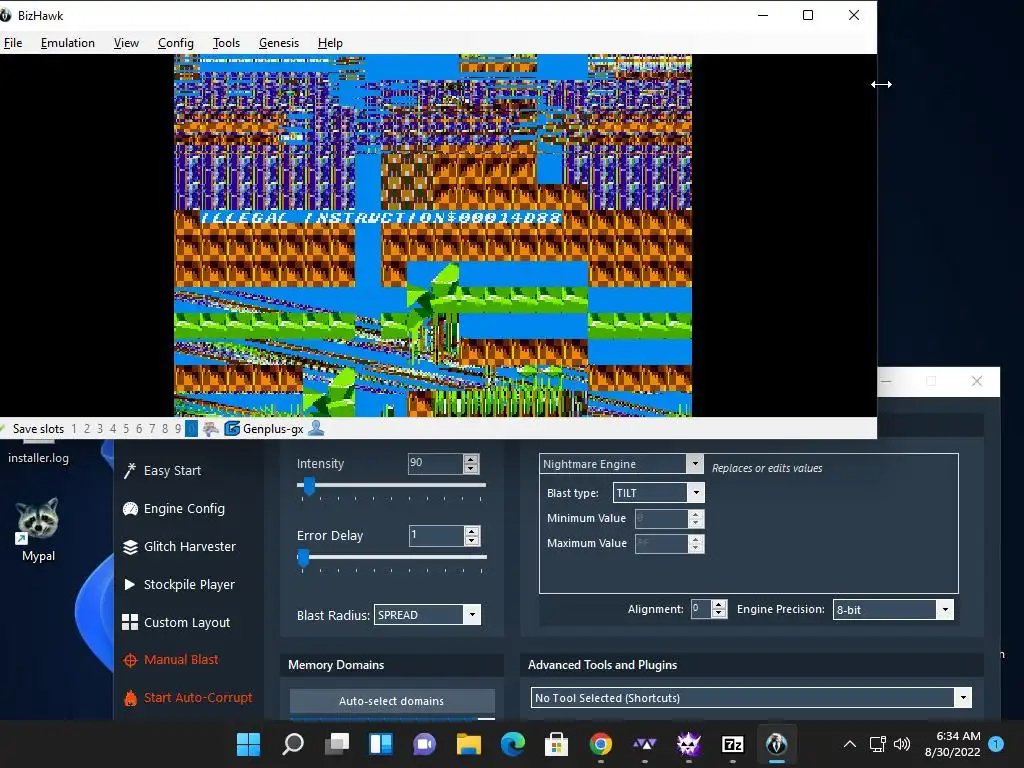Click the Engine Config gauge icon

pyautogui.click(x=130, y=509)
